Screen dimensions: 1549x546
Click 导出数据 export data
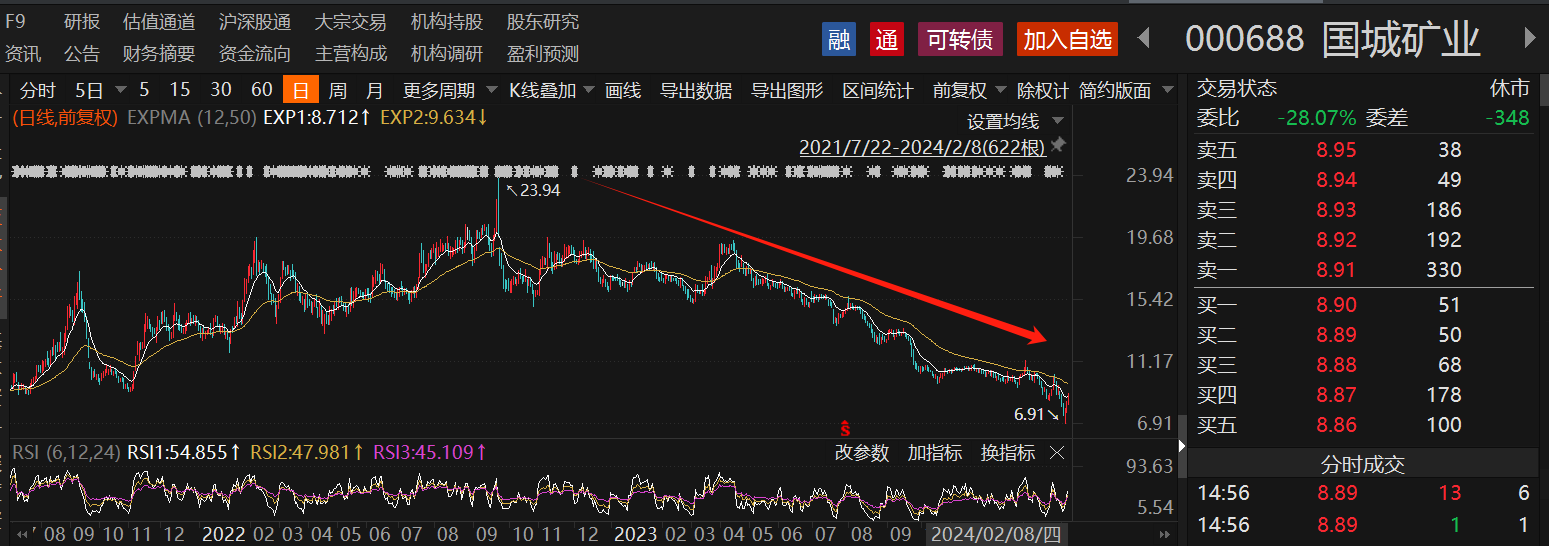(x=696, y=90)
